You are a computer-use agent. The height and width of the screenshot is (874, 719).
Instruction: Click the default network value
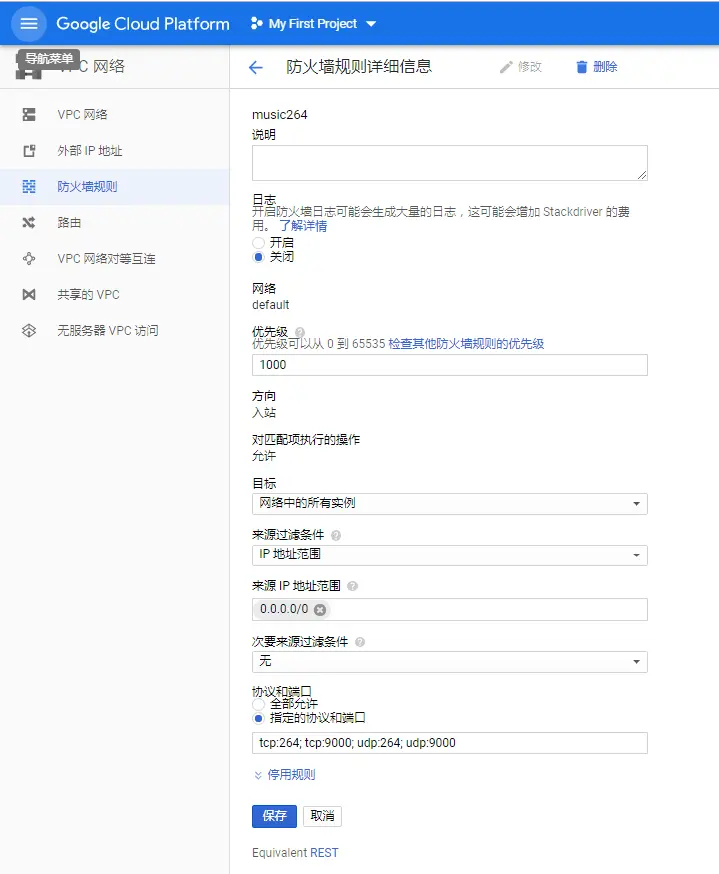pos(270,305)
